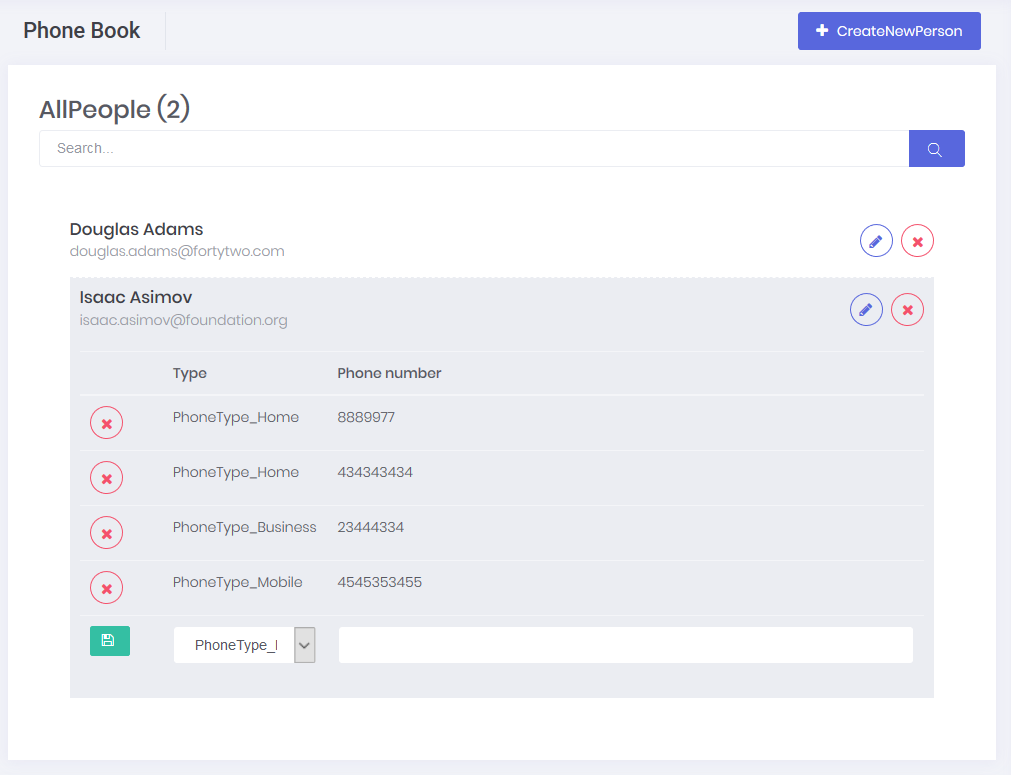Click the 23444334 phone number text
Image resolution: width=1011 pixels, height=775 pixels.
(x=370, y=527)
